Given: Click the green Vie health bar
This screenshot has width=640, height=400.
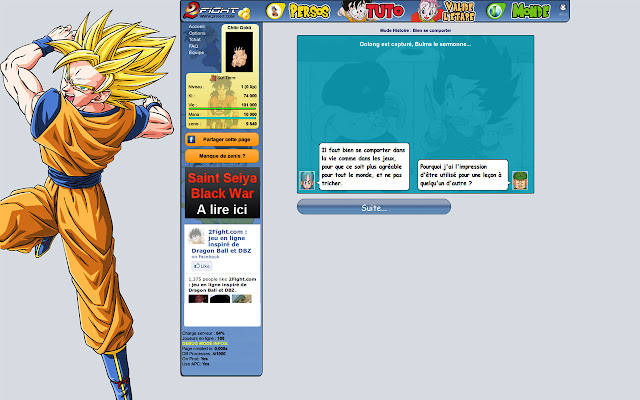Looking at the screenshot, I should tap(222, 109).
